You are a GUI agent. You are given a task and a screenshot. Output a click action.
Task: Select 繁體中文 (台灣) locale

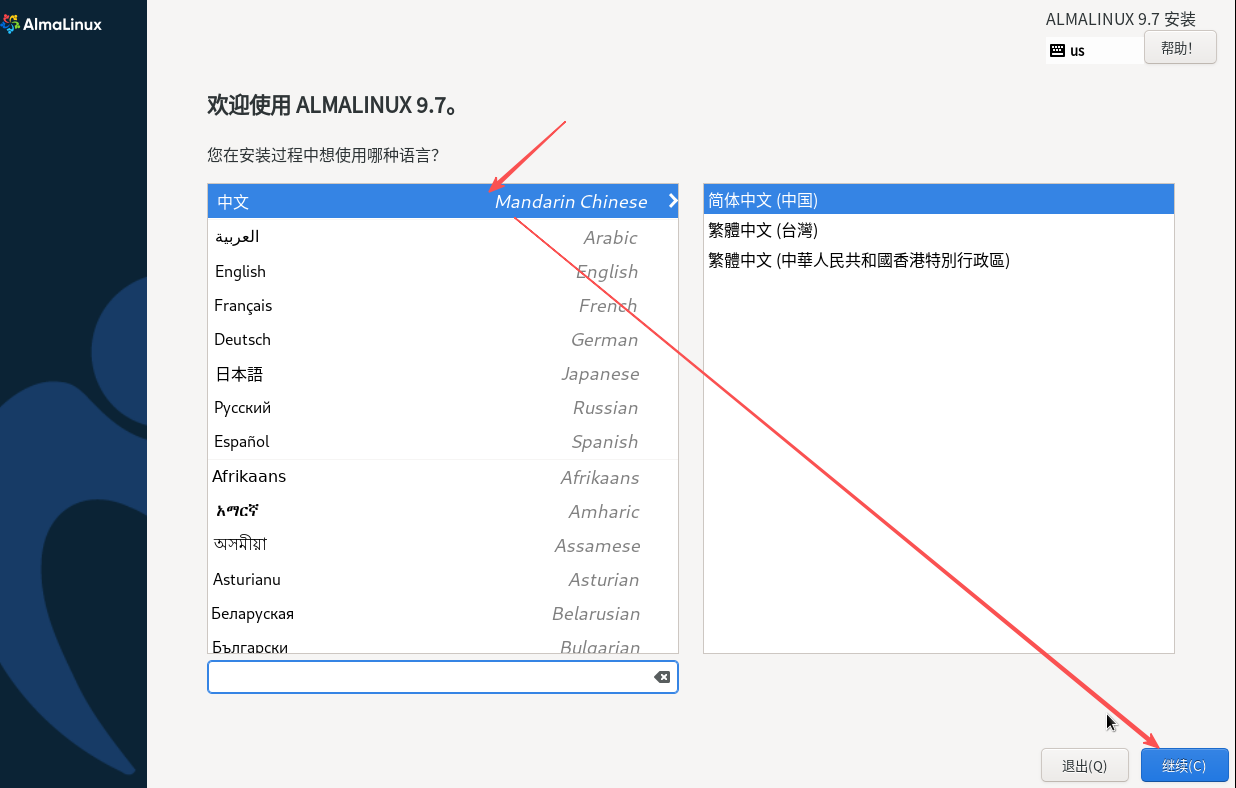938,230
